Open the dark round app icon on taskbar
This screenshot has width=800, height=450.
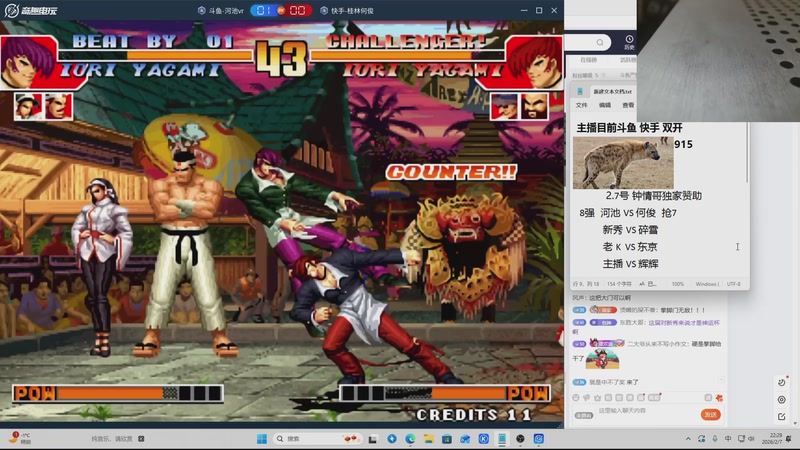click(520, 439)
